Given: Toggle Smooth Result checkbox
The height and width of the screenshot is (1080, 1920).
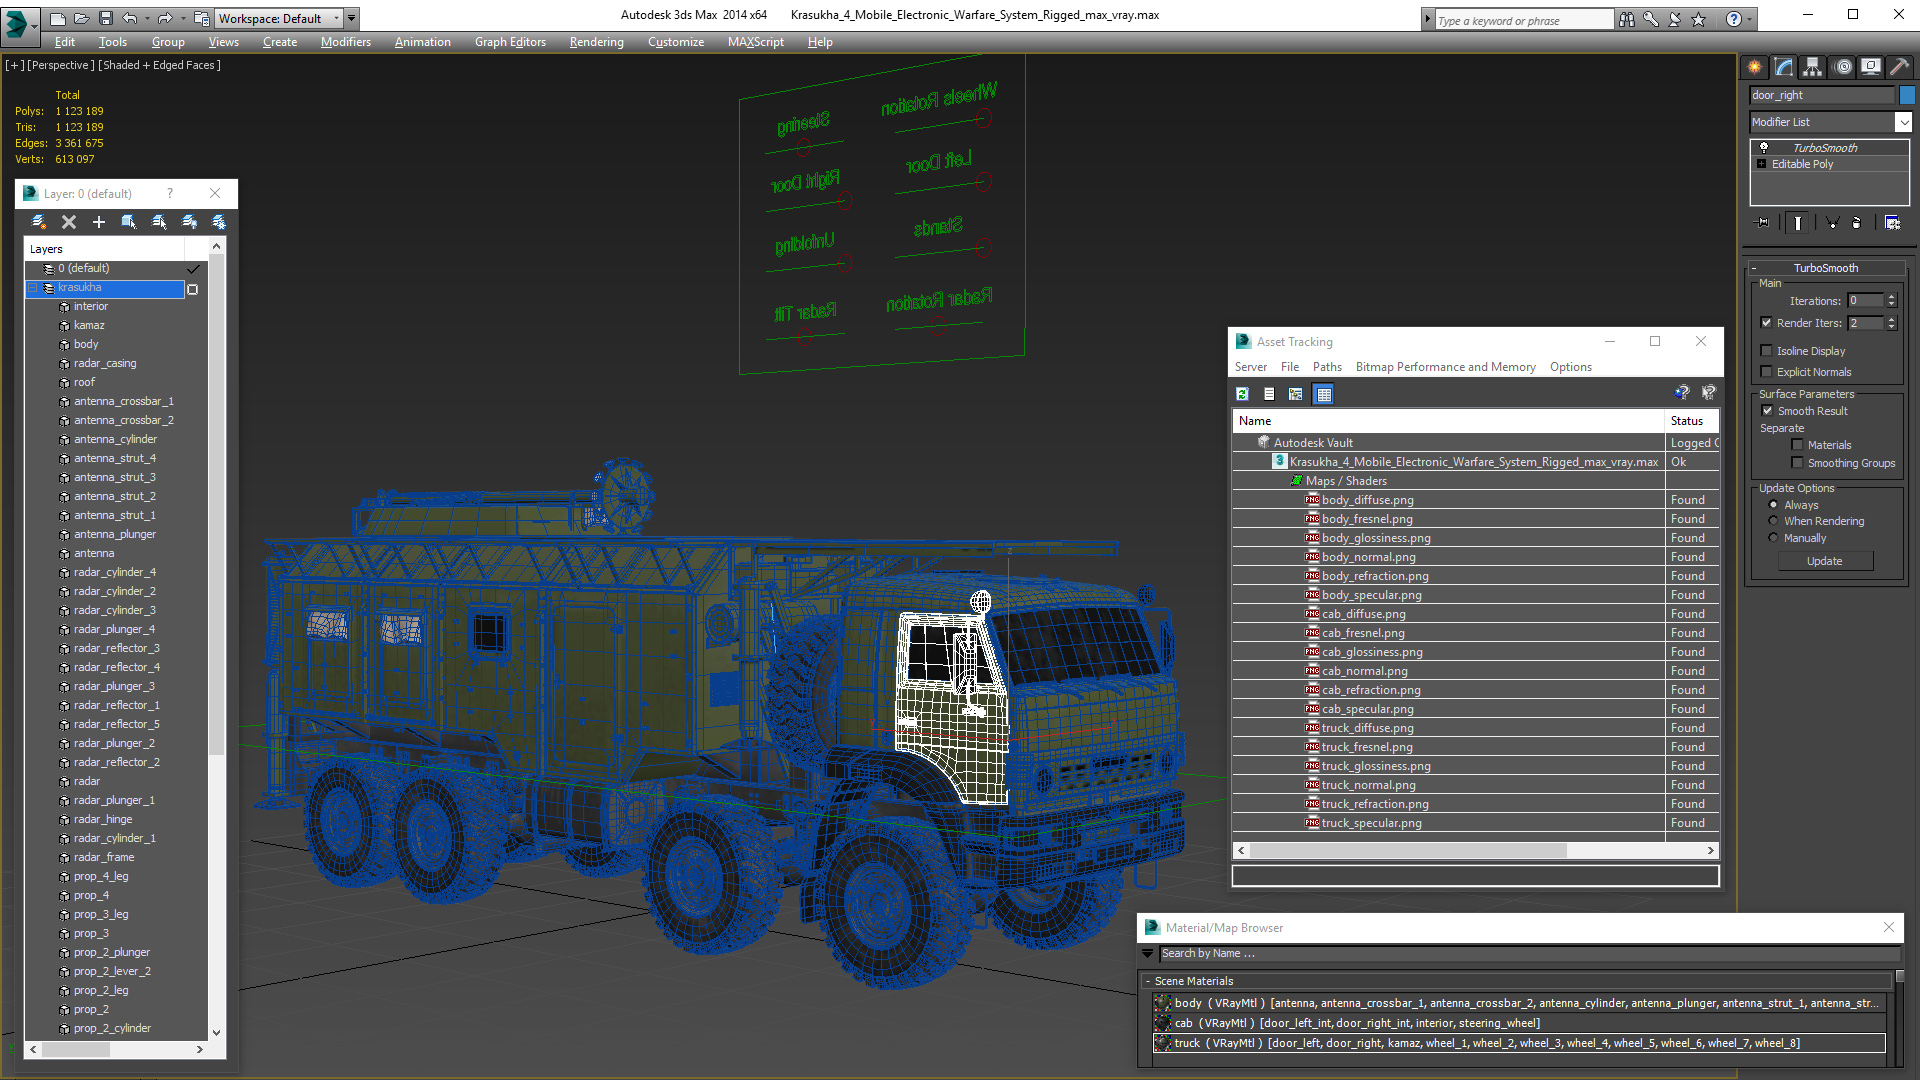Looking at the screenshot, I should [x=1767, y=411].
